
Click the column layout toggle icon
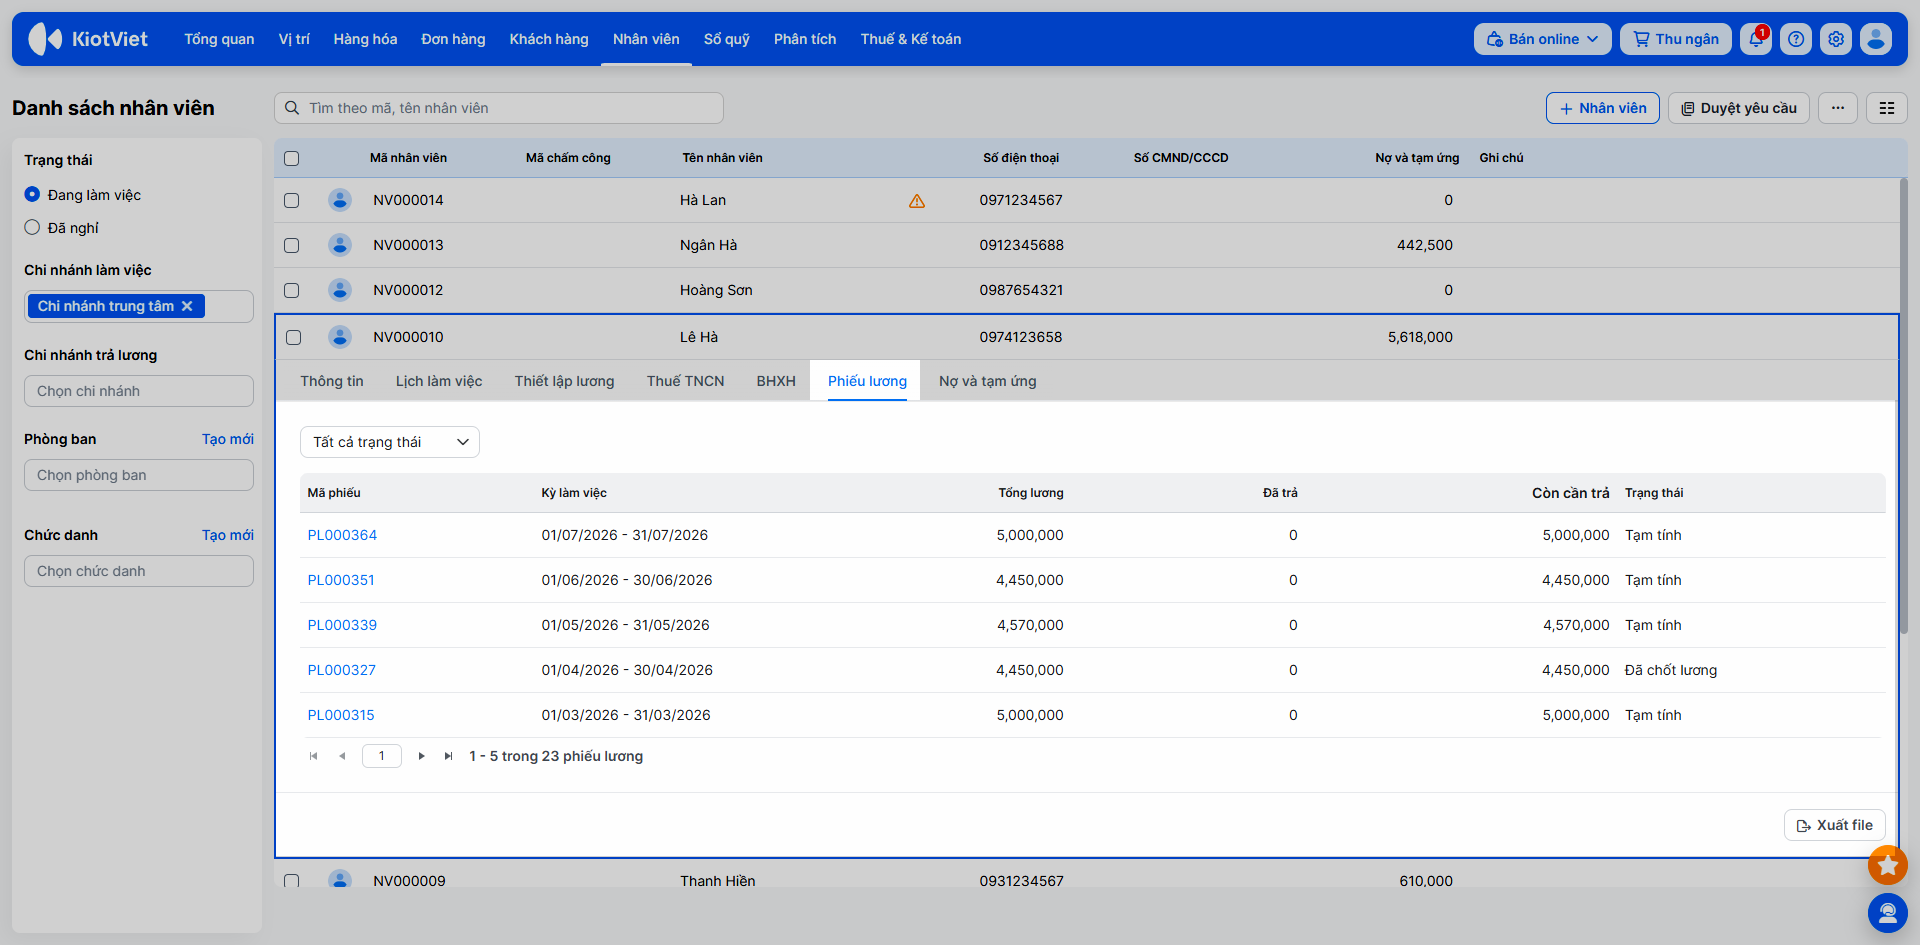coord(1887,108)
